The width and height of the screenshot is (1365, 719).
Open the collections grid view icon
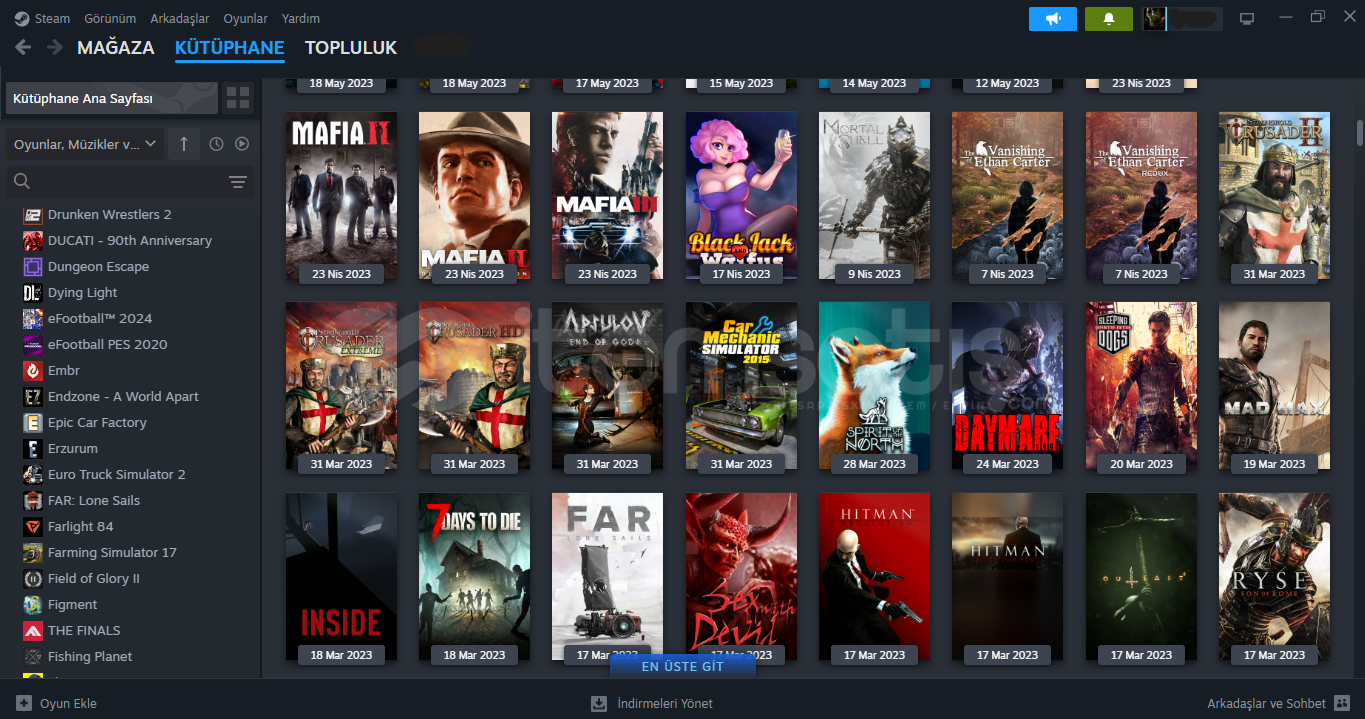click(x=238, y=98)
